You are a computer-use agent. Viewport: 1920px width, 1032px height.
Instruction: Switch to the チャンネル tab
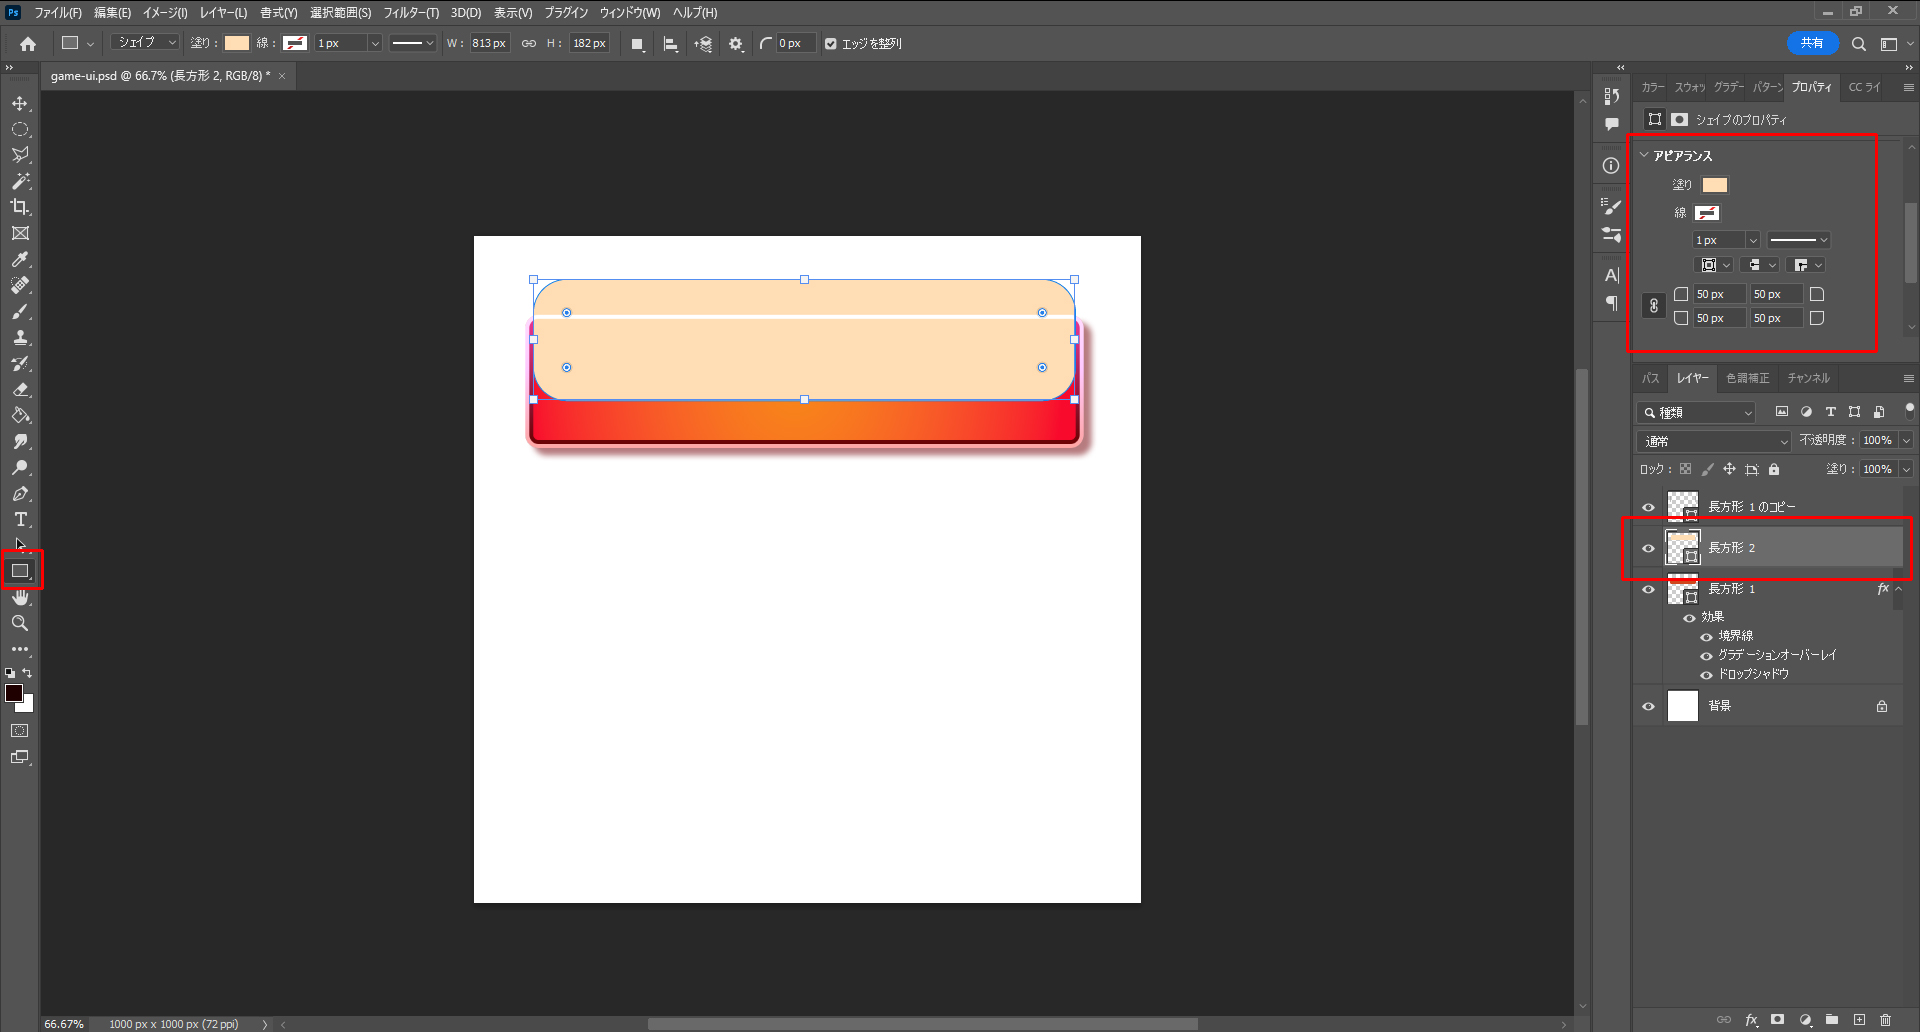click(1808, 378)
